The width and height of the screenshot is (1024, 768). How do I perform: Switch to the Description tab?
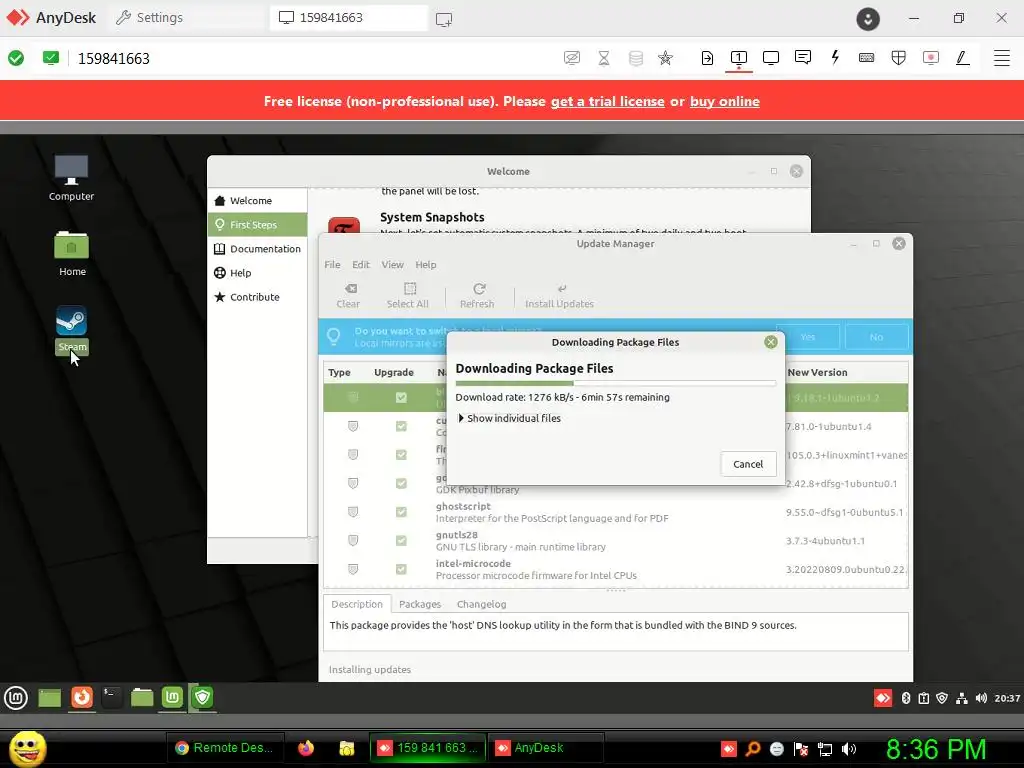[357, 604]
